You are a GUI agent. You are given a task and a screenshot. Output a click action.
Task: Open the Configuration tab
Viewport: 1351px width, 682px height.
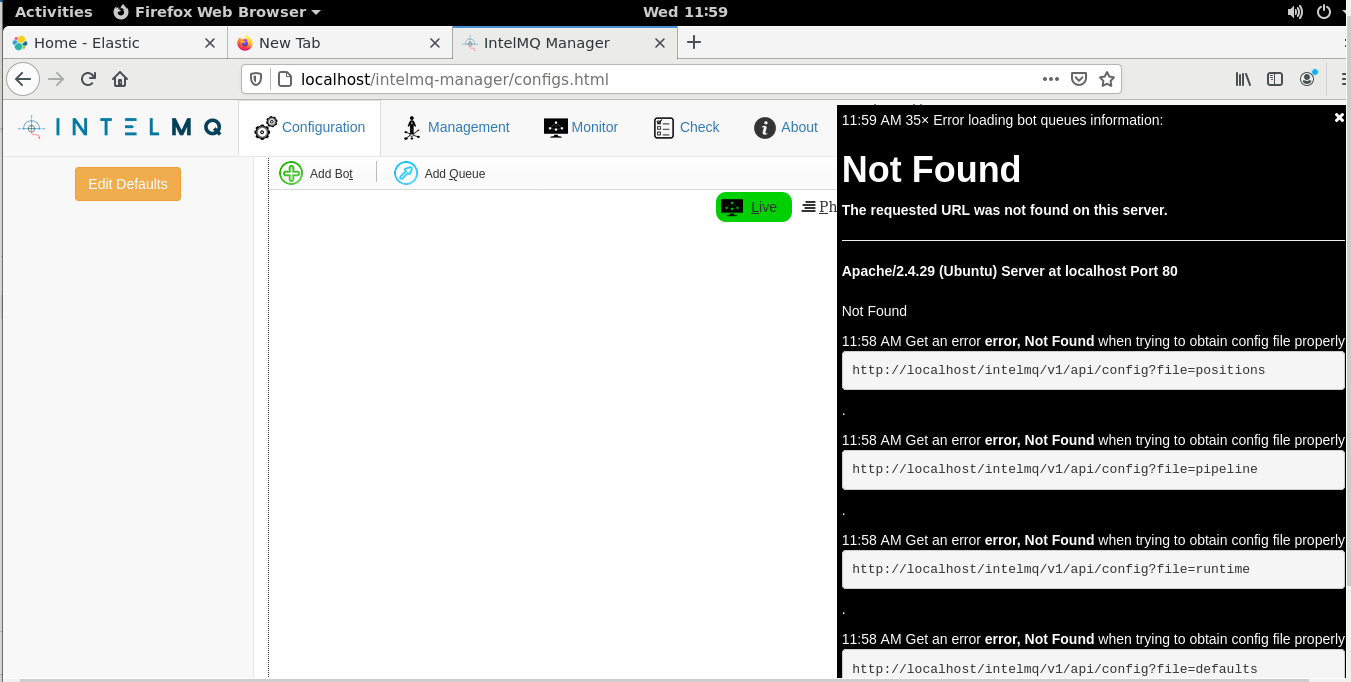tap(310, 128)
